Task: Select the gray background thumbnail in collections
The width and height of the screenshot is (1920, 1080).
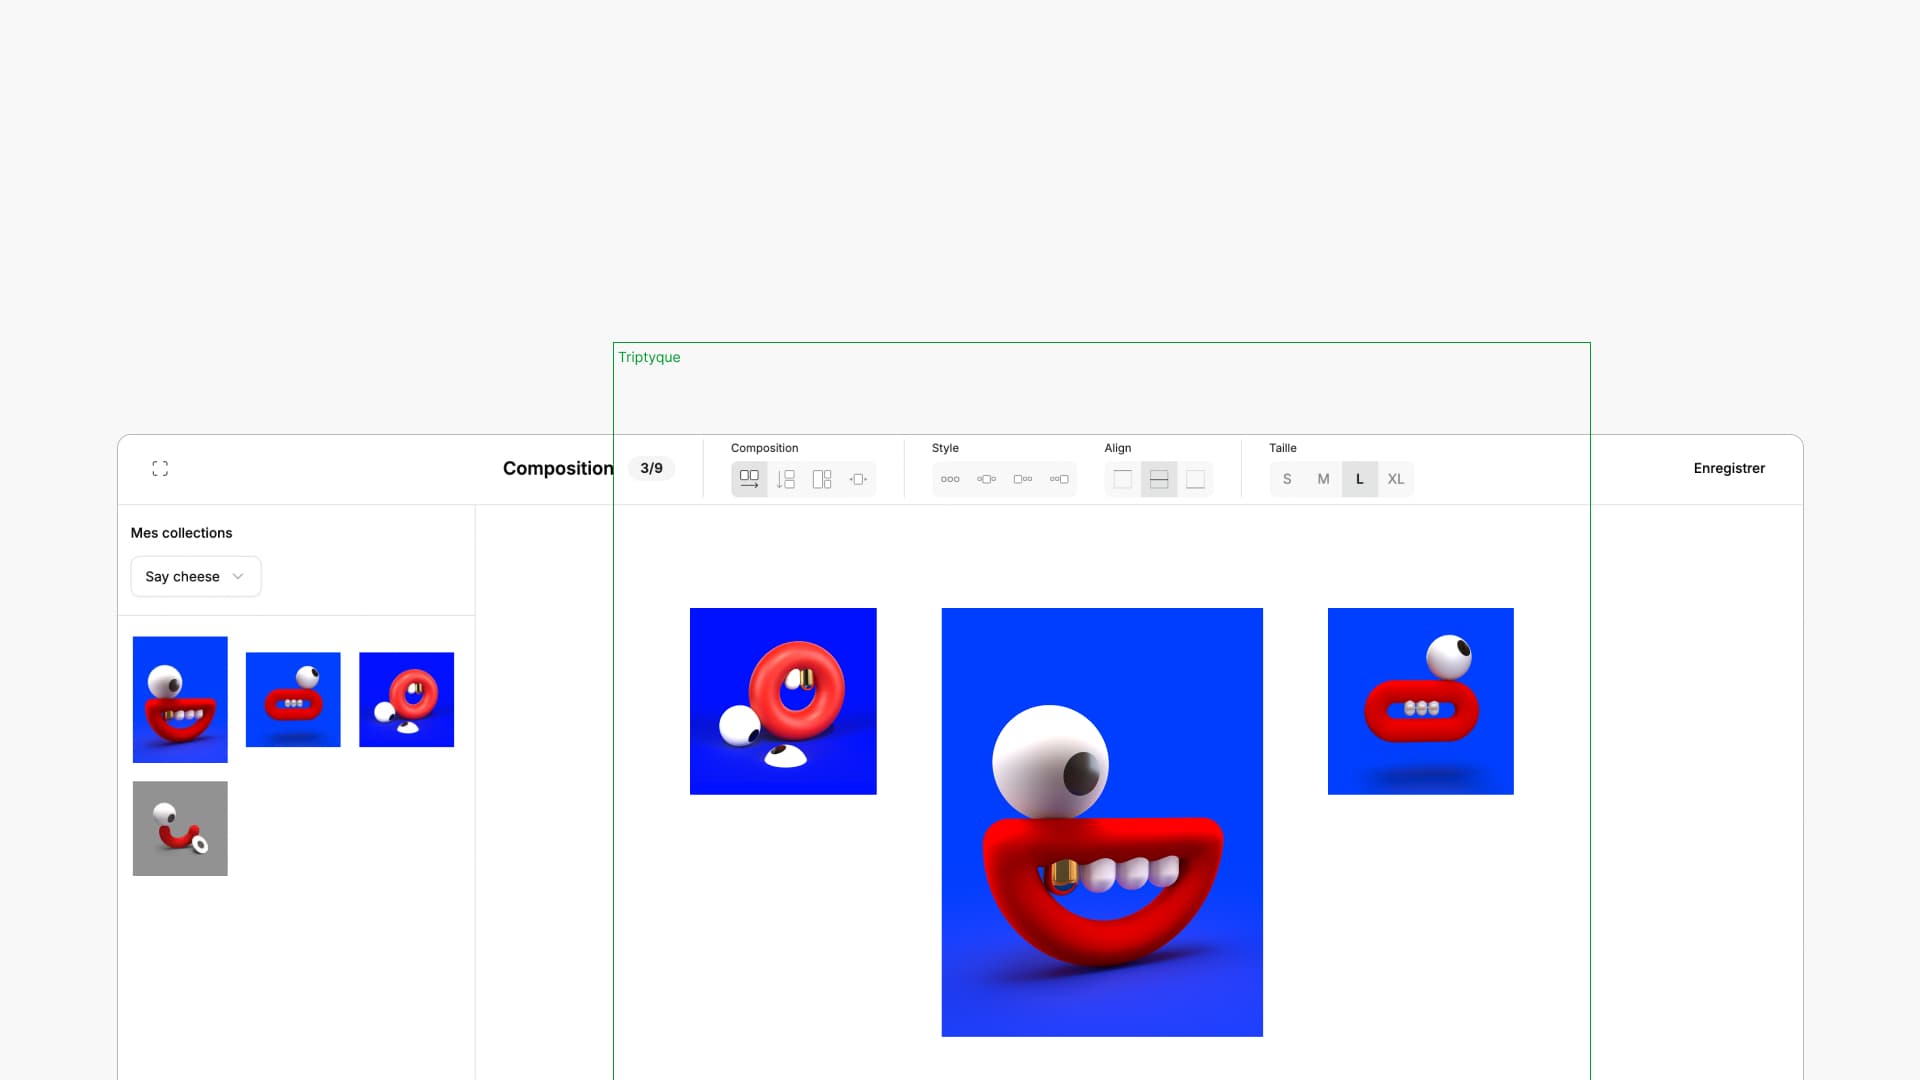Action: [x=180, y=828]
